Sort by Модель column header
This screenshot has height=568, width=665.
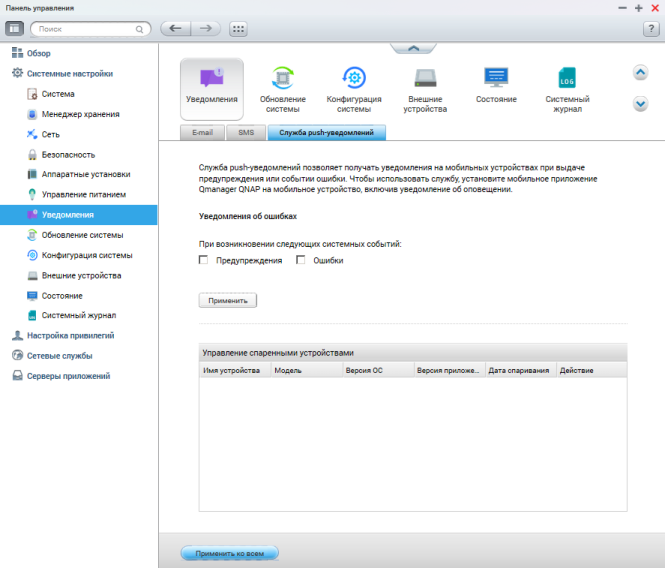click(x=307, y=370)
